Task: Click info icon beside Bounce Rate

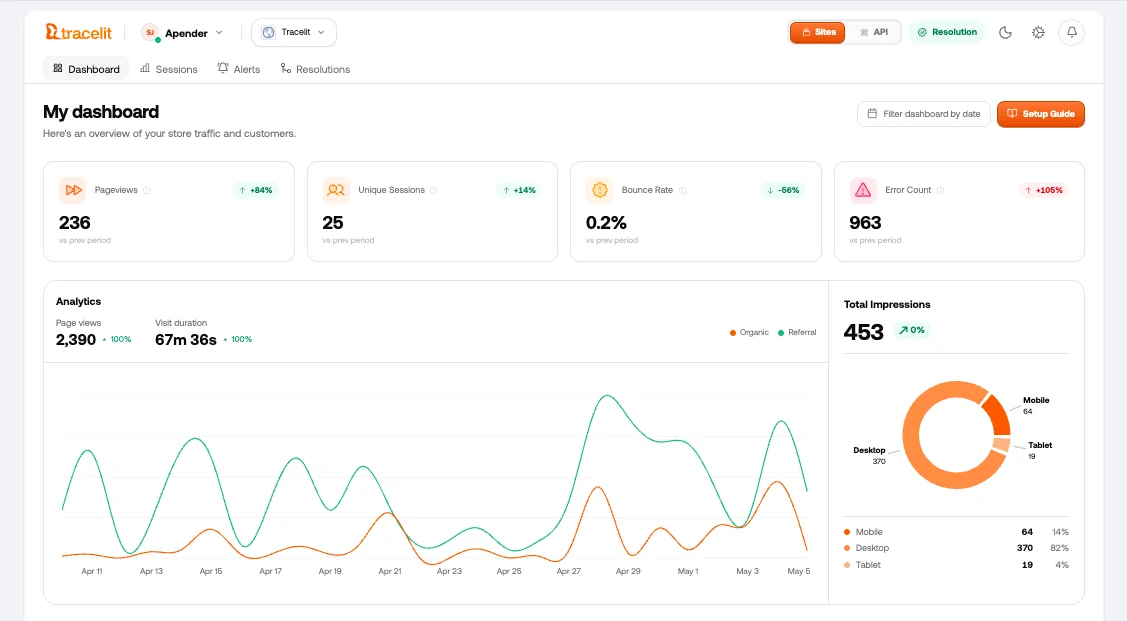Action: coord(682,190)
